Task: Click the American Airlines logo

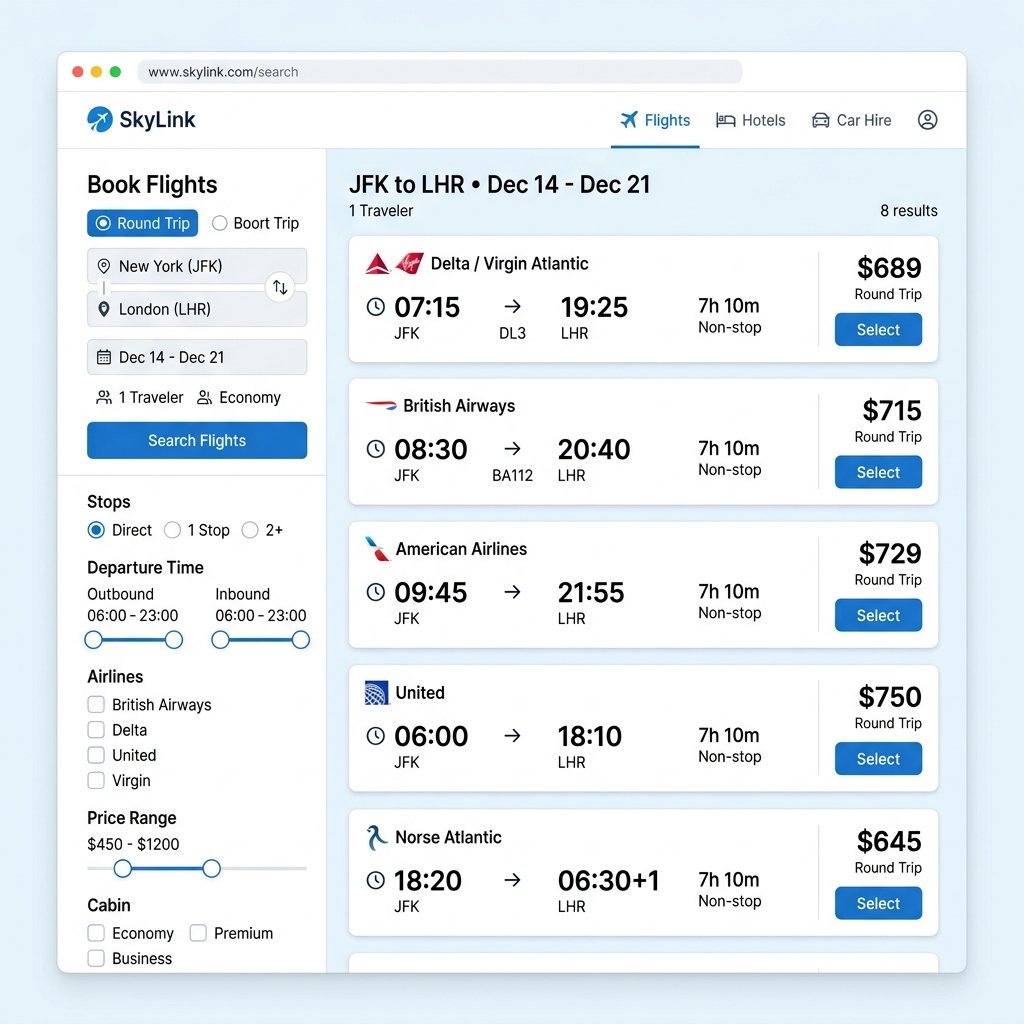Action: 377,549
